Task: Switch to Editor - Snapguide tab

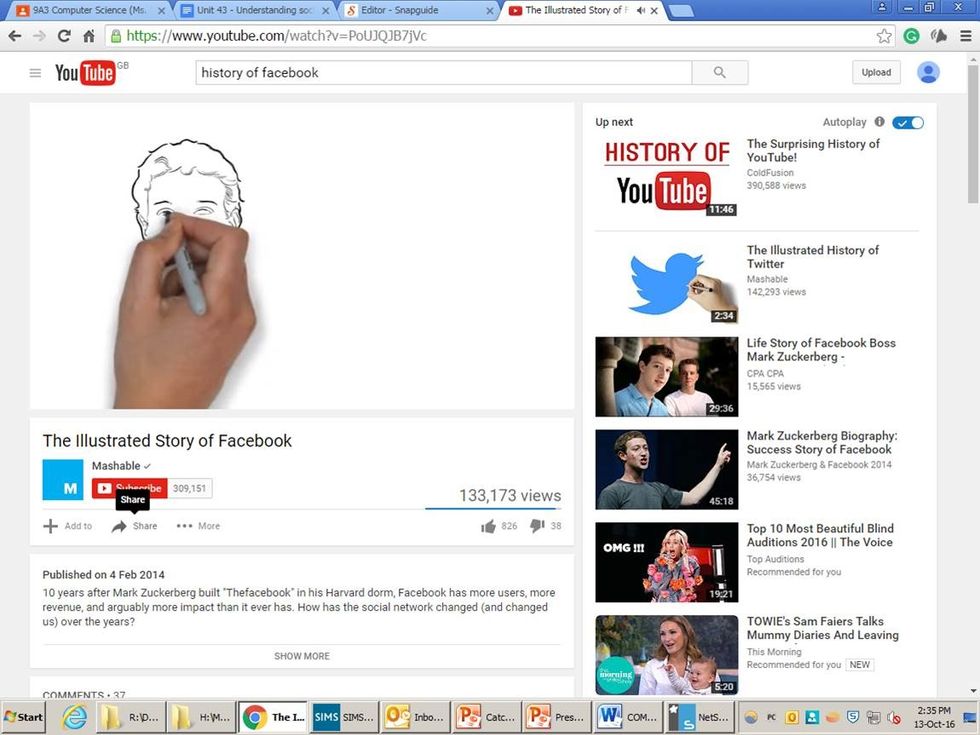Action: click(x=418, y=11)
